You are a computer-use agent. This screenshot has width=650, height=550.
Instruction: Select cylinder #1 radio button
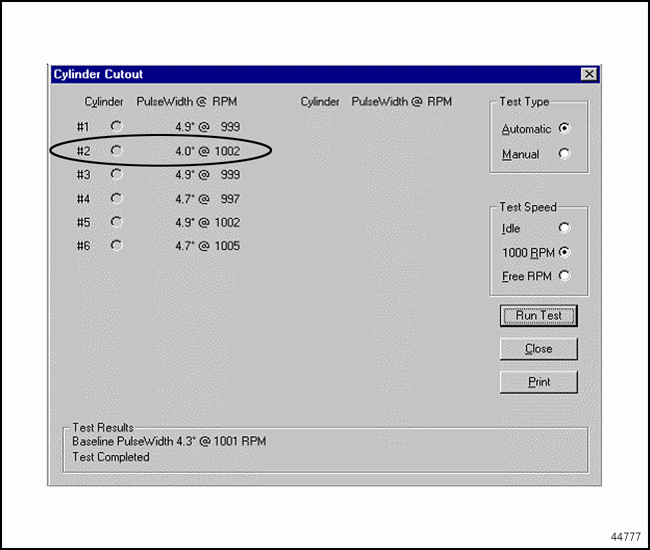pos(117,126)
